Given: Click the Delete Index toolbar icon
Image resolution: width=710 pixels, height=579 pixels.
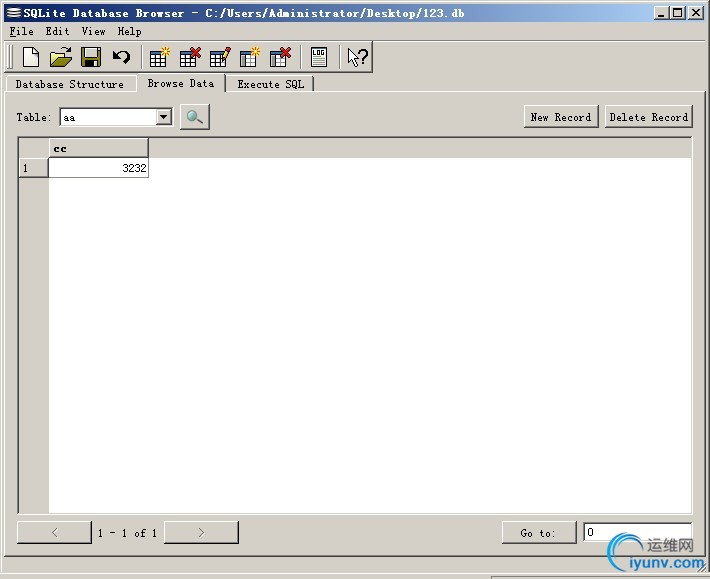Looking at the screenshot, I should pyautogui.click(x=280, y=57).
